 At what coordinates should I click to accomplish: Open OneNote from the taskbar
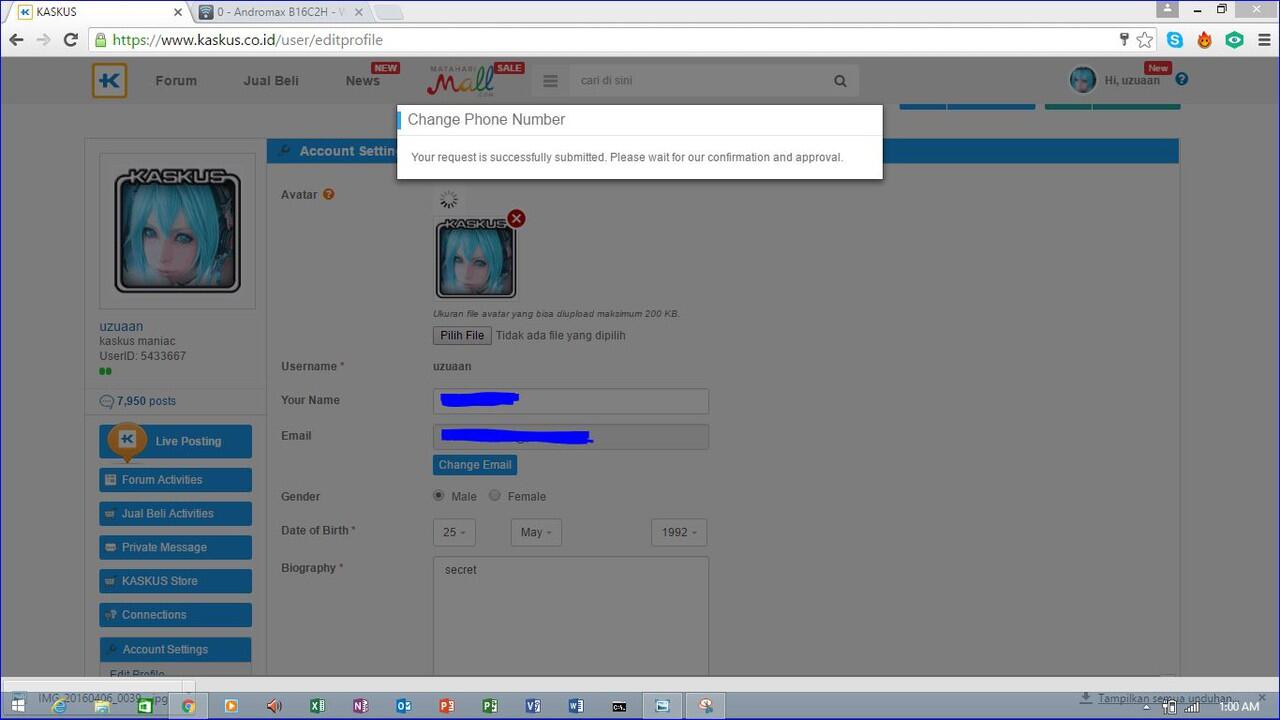tap(360, 705)
